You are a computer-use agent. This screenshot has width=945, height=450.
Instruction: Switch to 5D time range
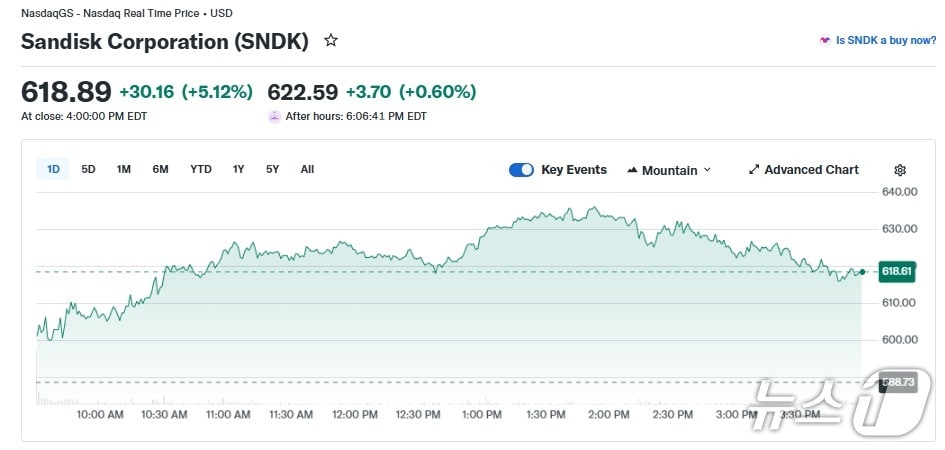88,169
